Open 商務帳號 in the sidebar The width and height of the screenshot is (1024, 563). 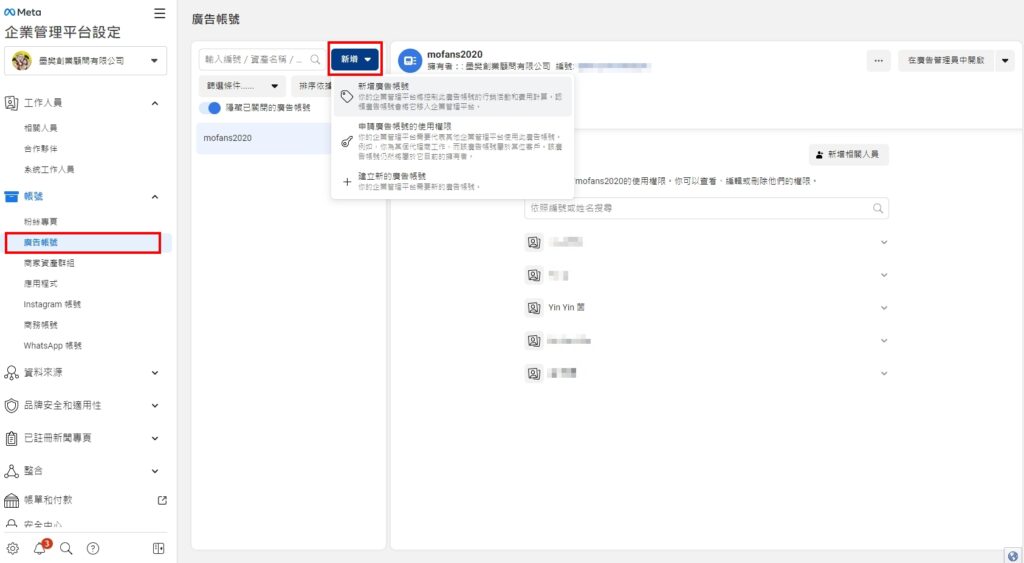coord(40,325)
